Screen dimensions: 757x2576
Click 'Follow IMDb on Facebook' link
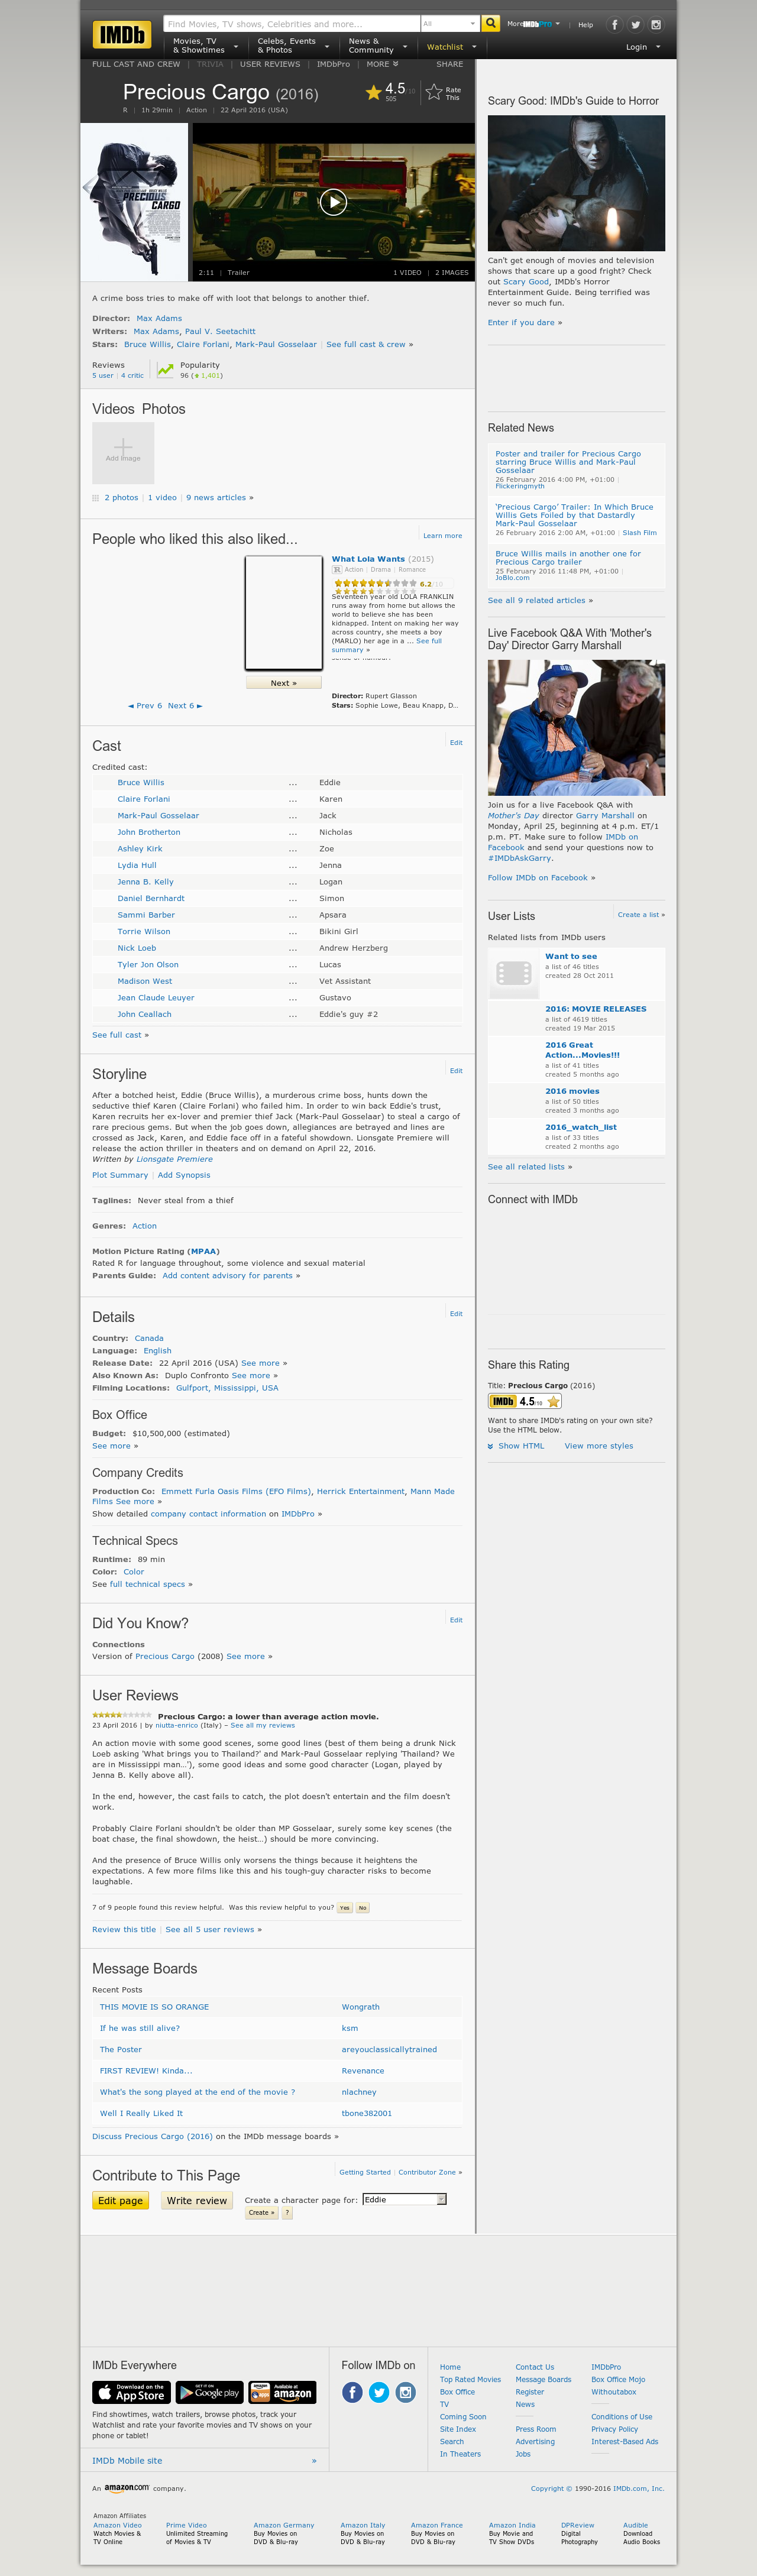click(538, 878)
